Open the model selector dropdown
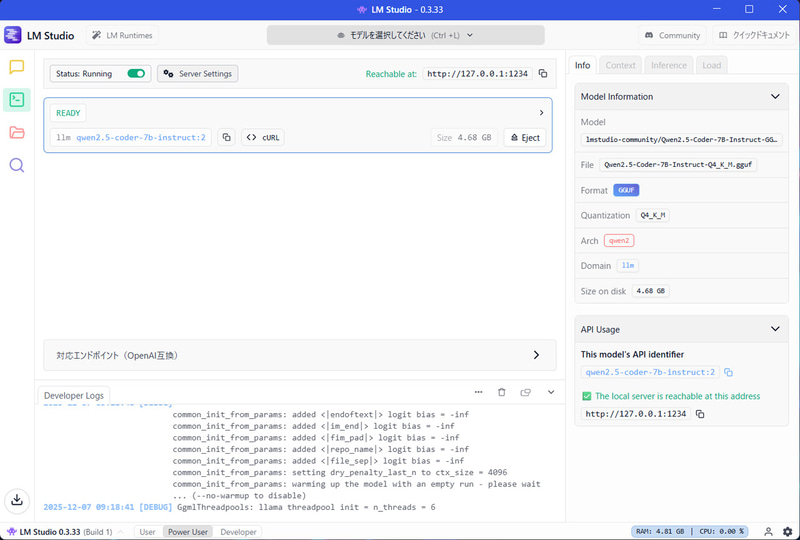800x540 pixels. 406,35
